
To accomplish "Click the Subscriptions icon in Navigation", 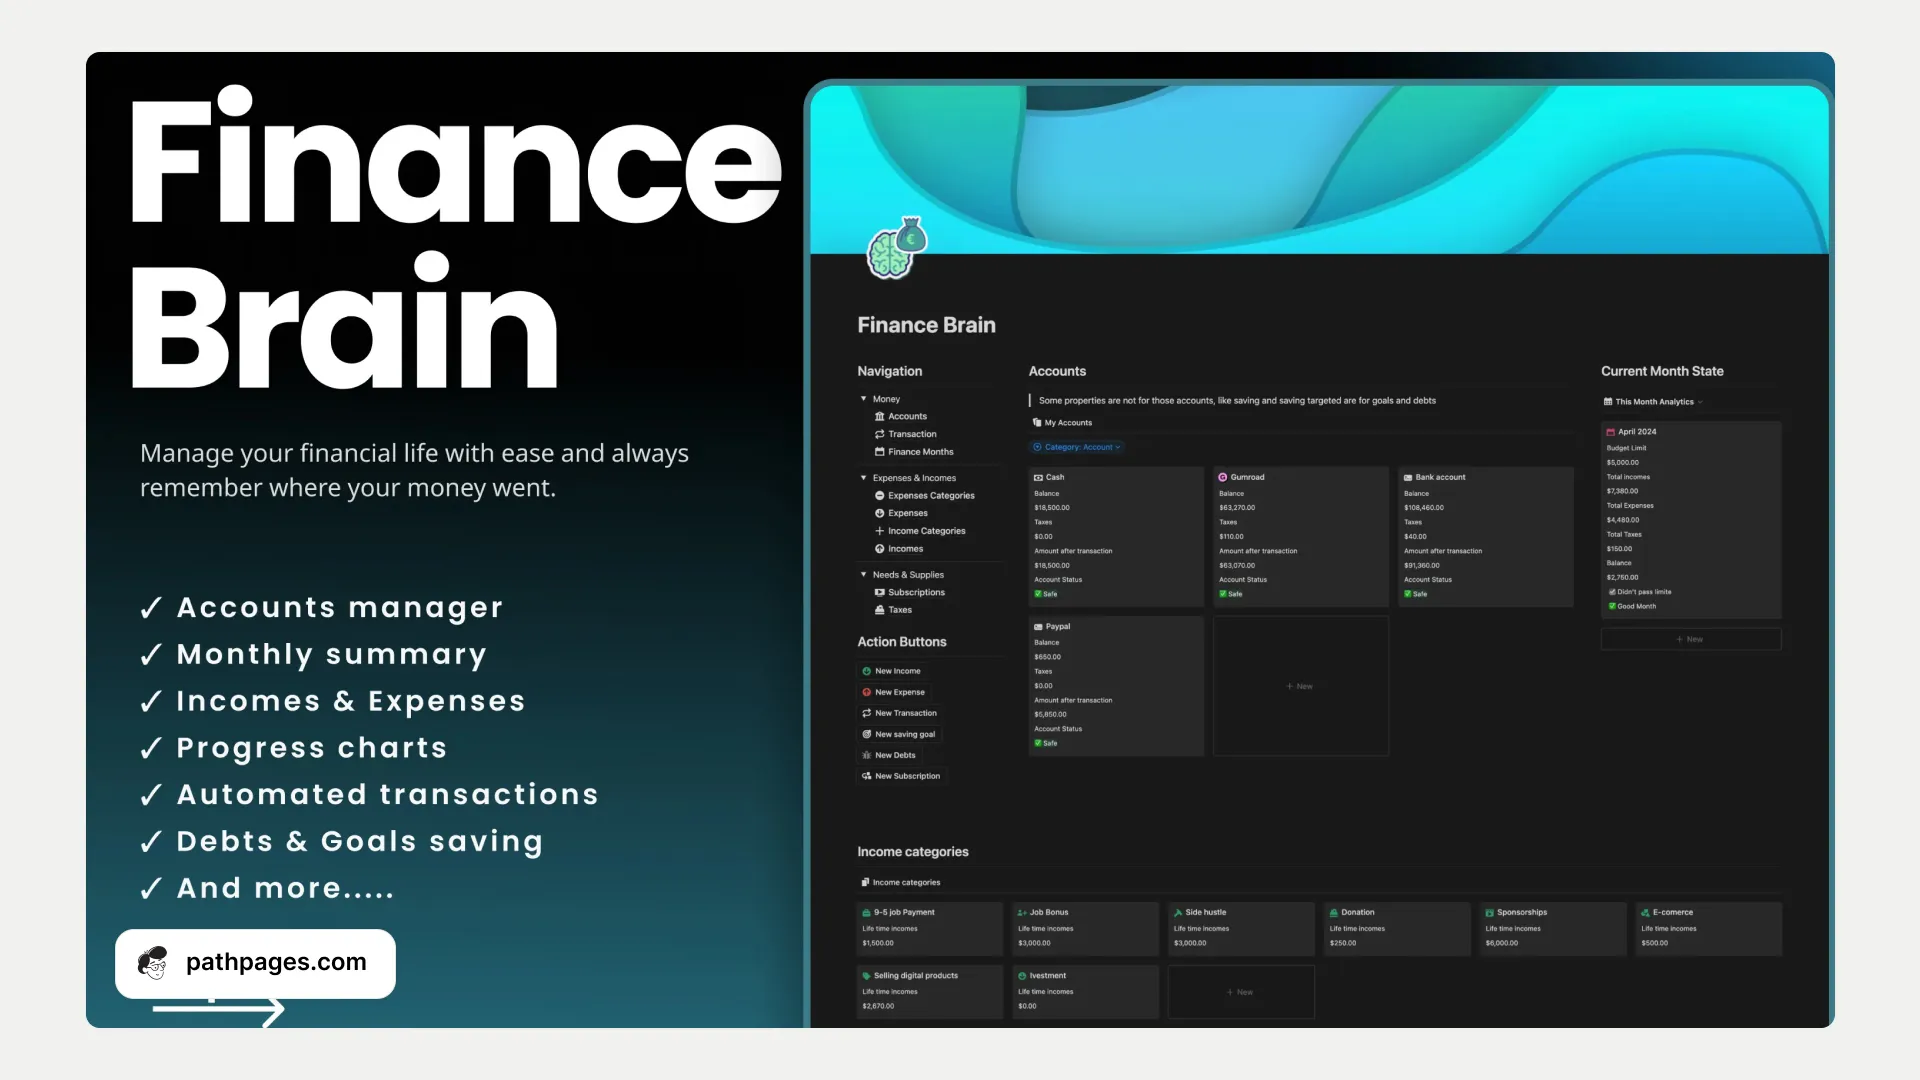I will click(880, 593).
